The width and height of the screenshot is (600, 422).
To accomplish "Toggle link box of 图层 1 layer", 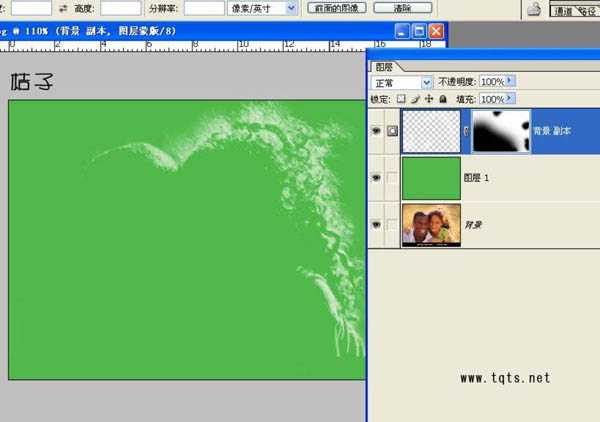I will click(x=392, y=178).
